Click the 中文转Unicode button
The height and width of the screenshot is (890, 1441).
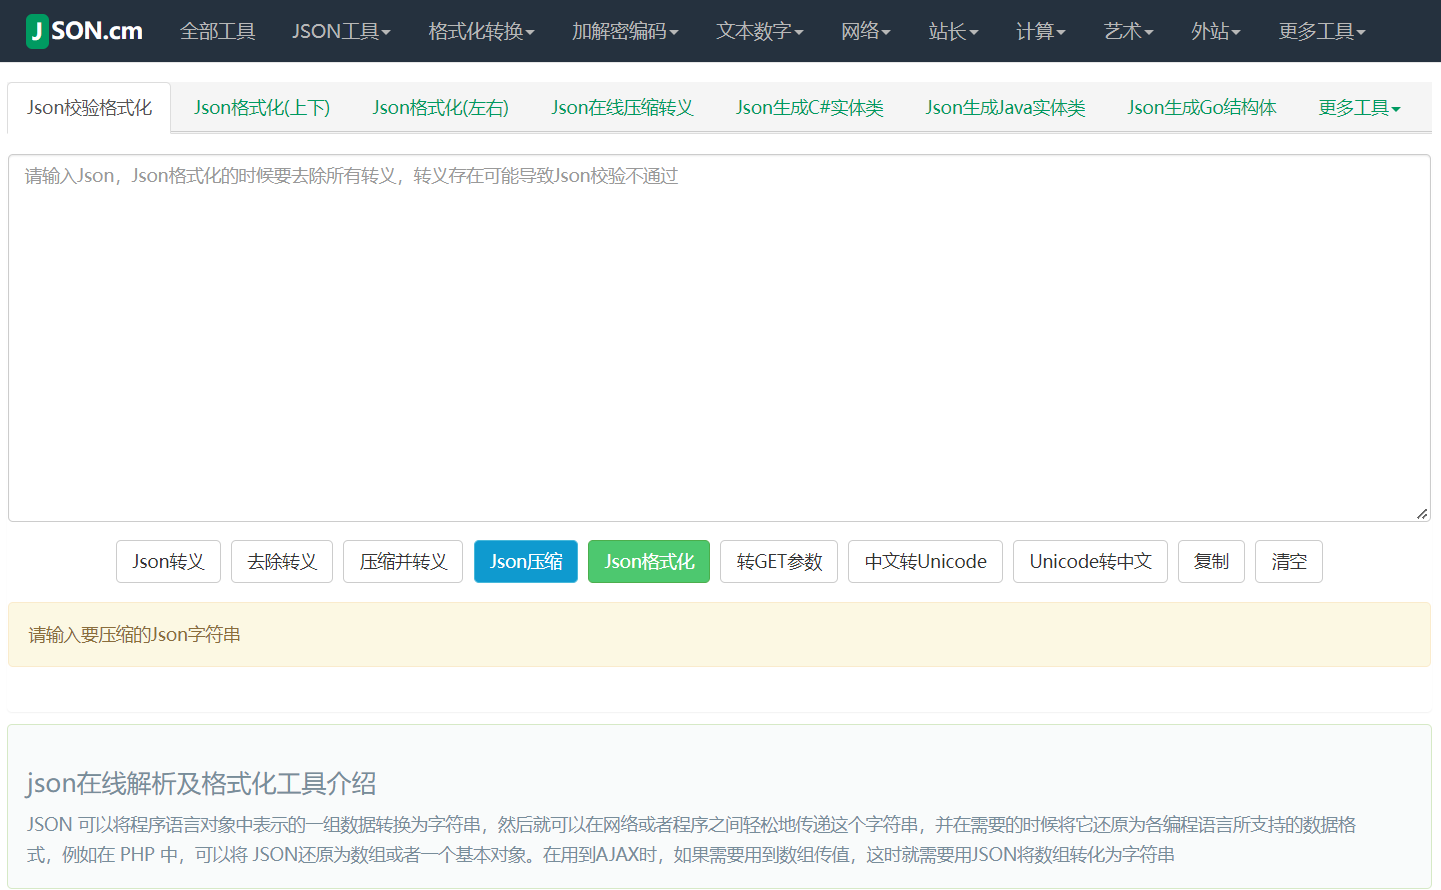pos(925,562)
